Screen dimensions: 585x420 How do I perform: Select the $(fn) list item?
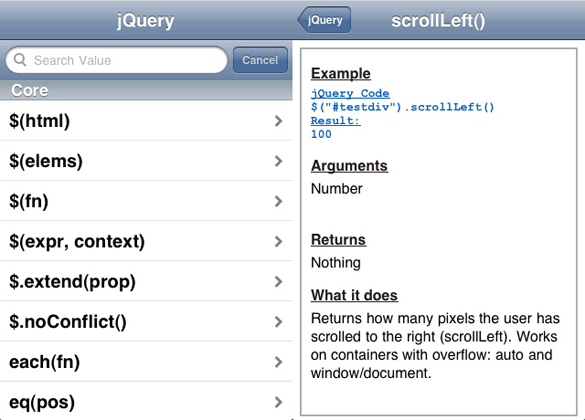point(146,201)
